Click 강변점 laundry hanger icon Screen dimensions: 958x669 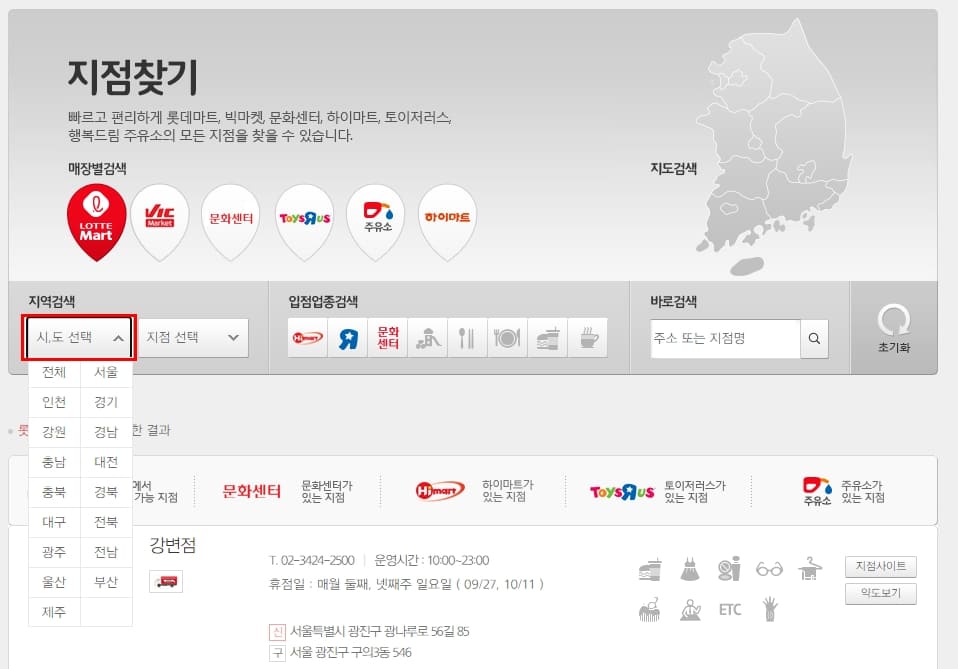(x=810, y=569)
